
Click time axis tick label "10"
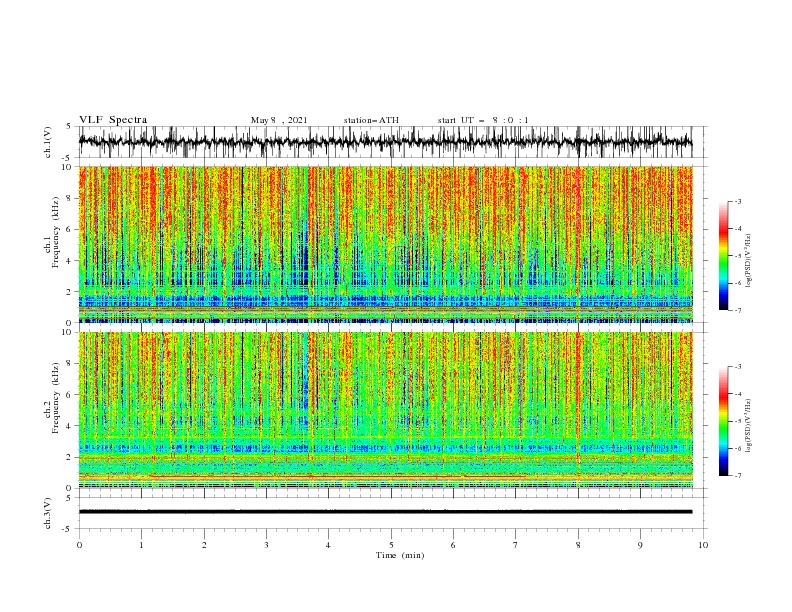(703, 545)
